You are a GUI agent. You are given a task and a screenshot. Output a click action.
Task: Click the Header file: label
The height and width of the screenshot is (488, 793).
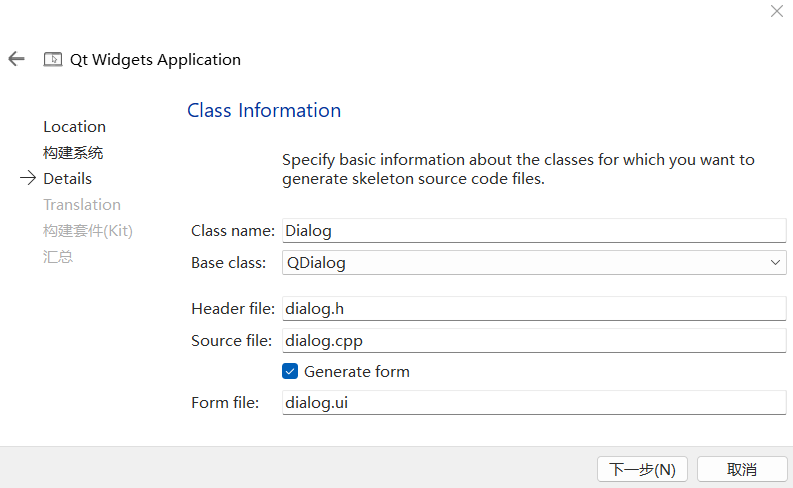233,308
